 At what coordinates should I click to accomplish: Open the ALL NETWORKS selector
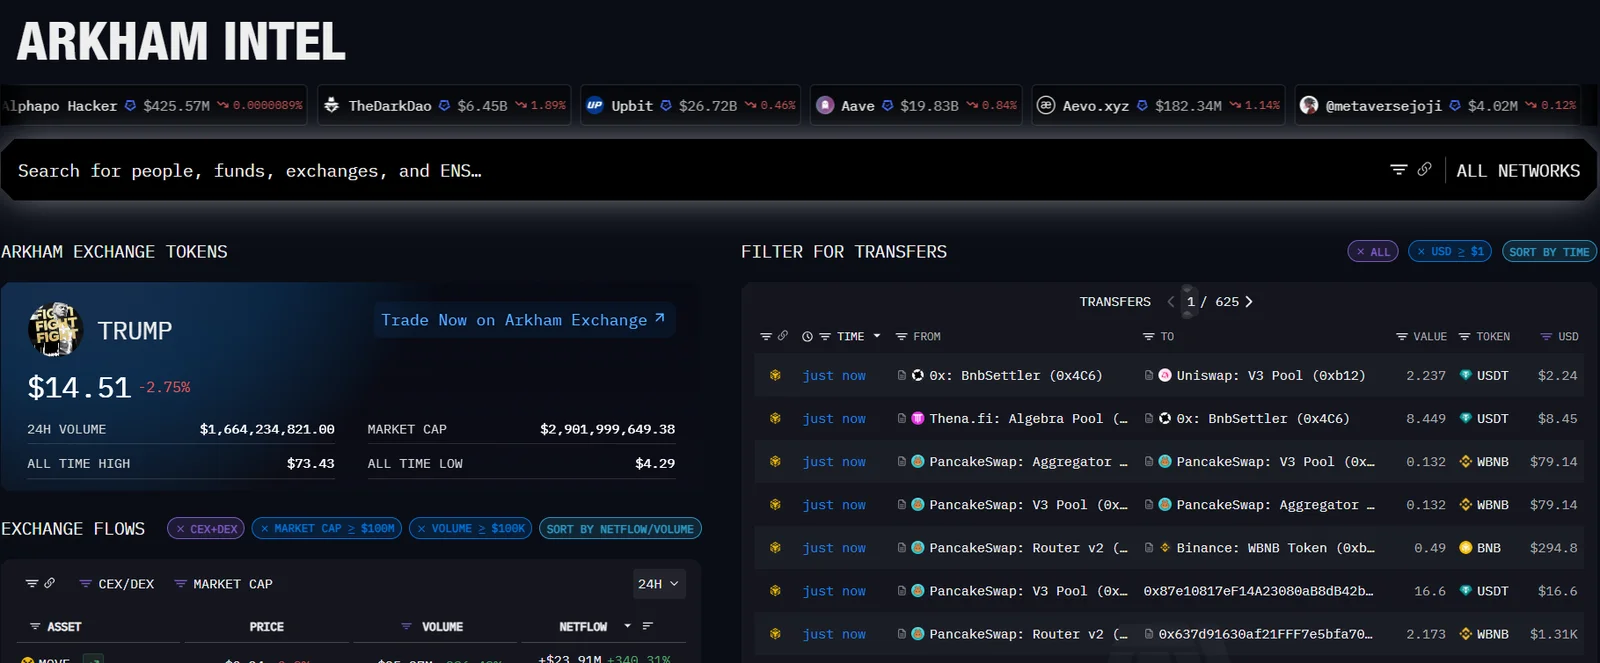click(1518, 171)
